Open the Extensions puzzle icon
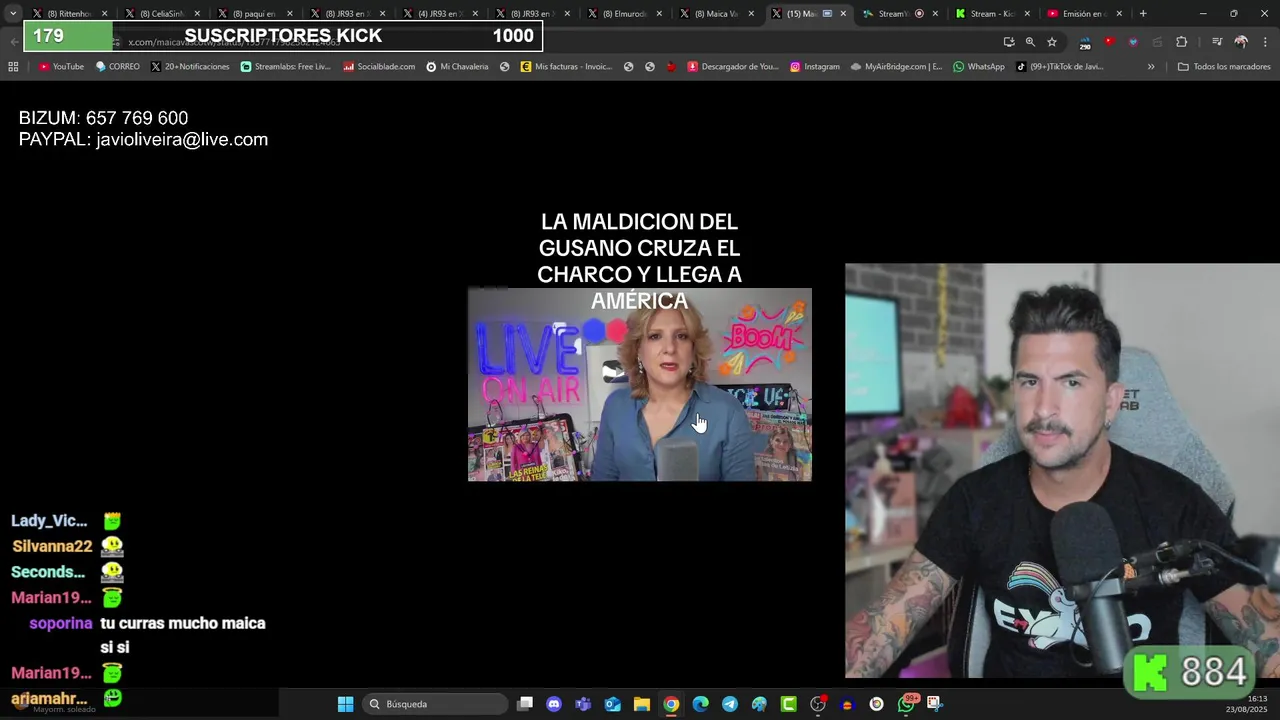The width and height of the screenshot is (1280, 720). (x=1182, y=42)
